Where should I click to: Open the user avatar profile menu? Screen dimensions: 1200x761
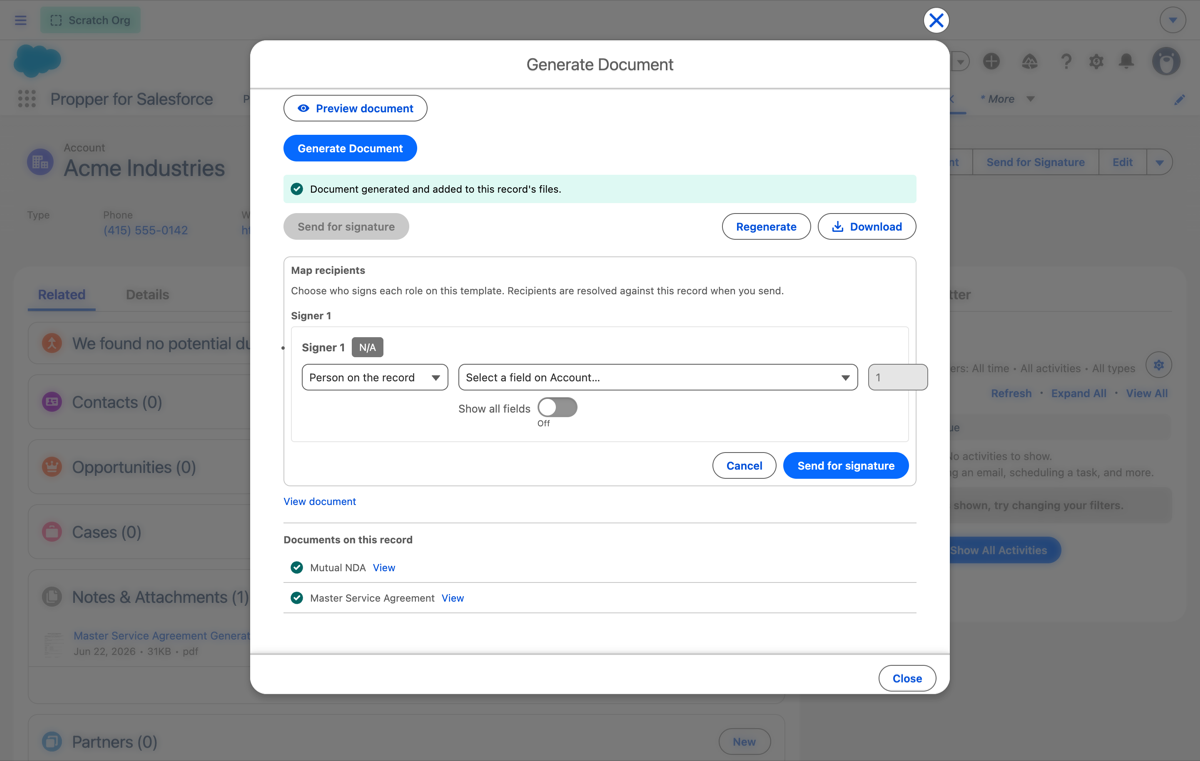[x=1166, y=61]
